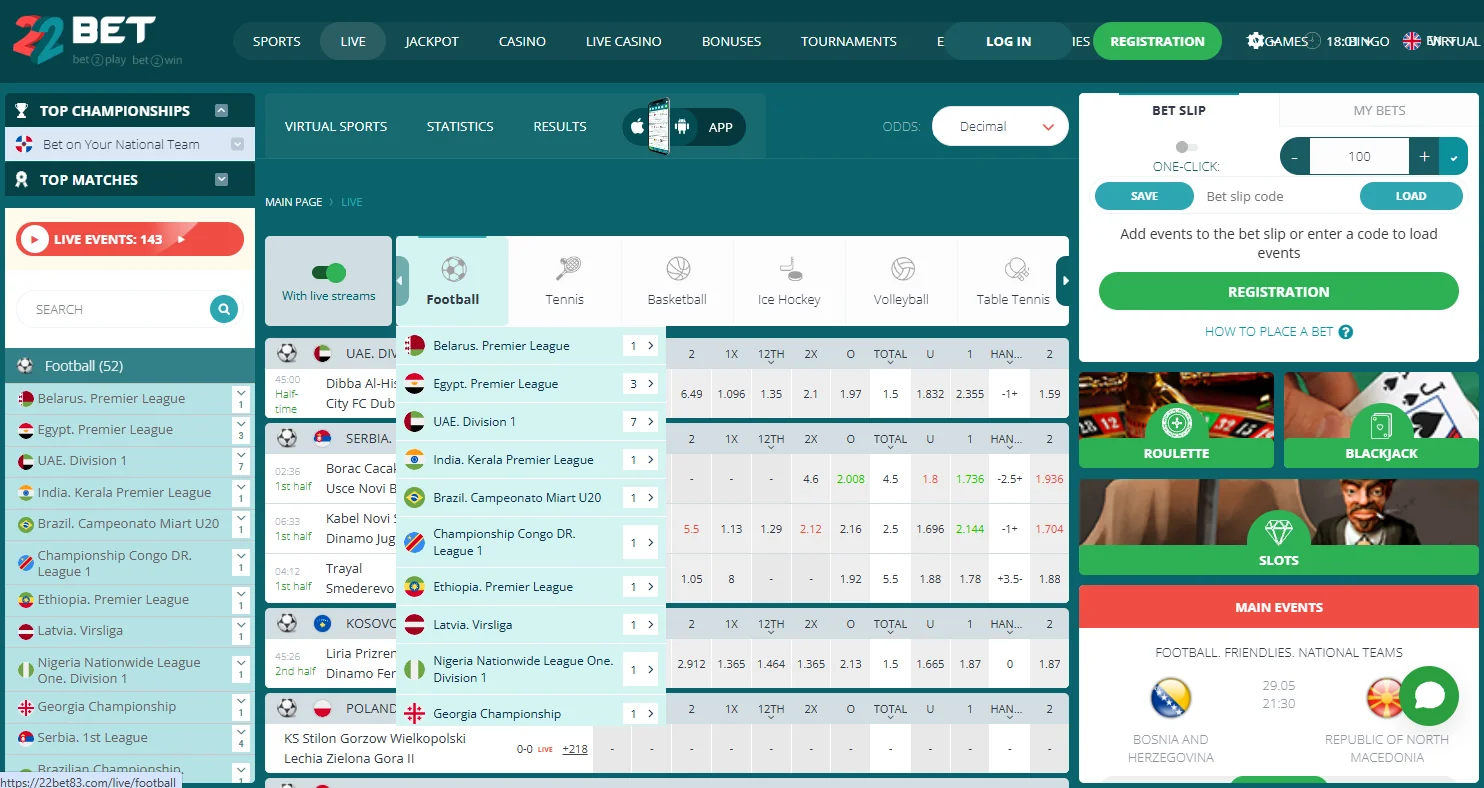Expand UAE Division 1 in dropdown list
Viewport: 1484px width, 788px height.
(x=641, y=422)
